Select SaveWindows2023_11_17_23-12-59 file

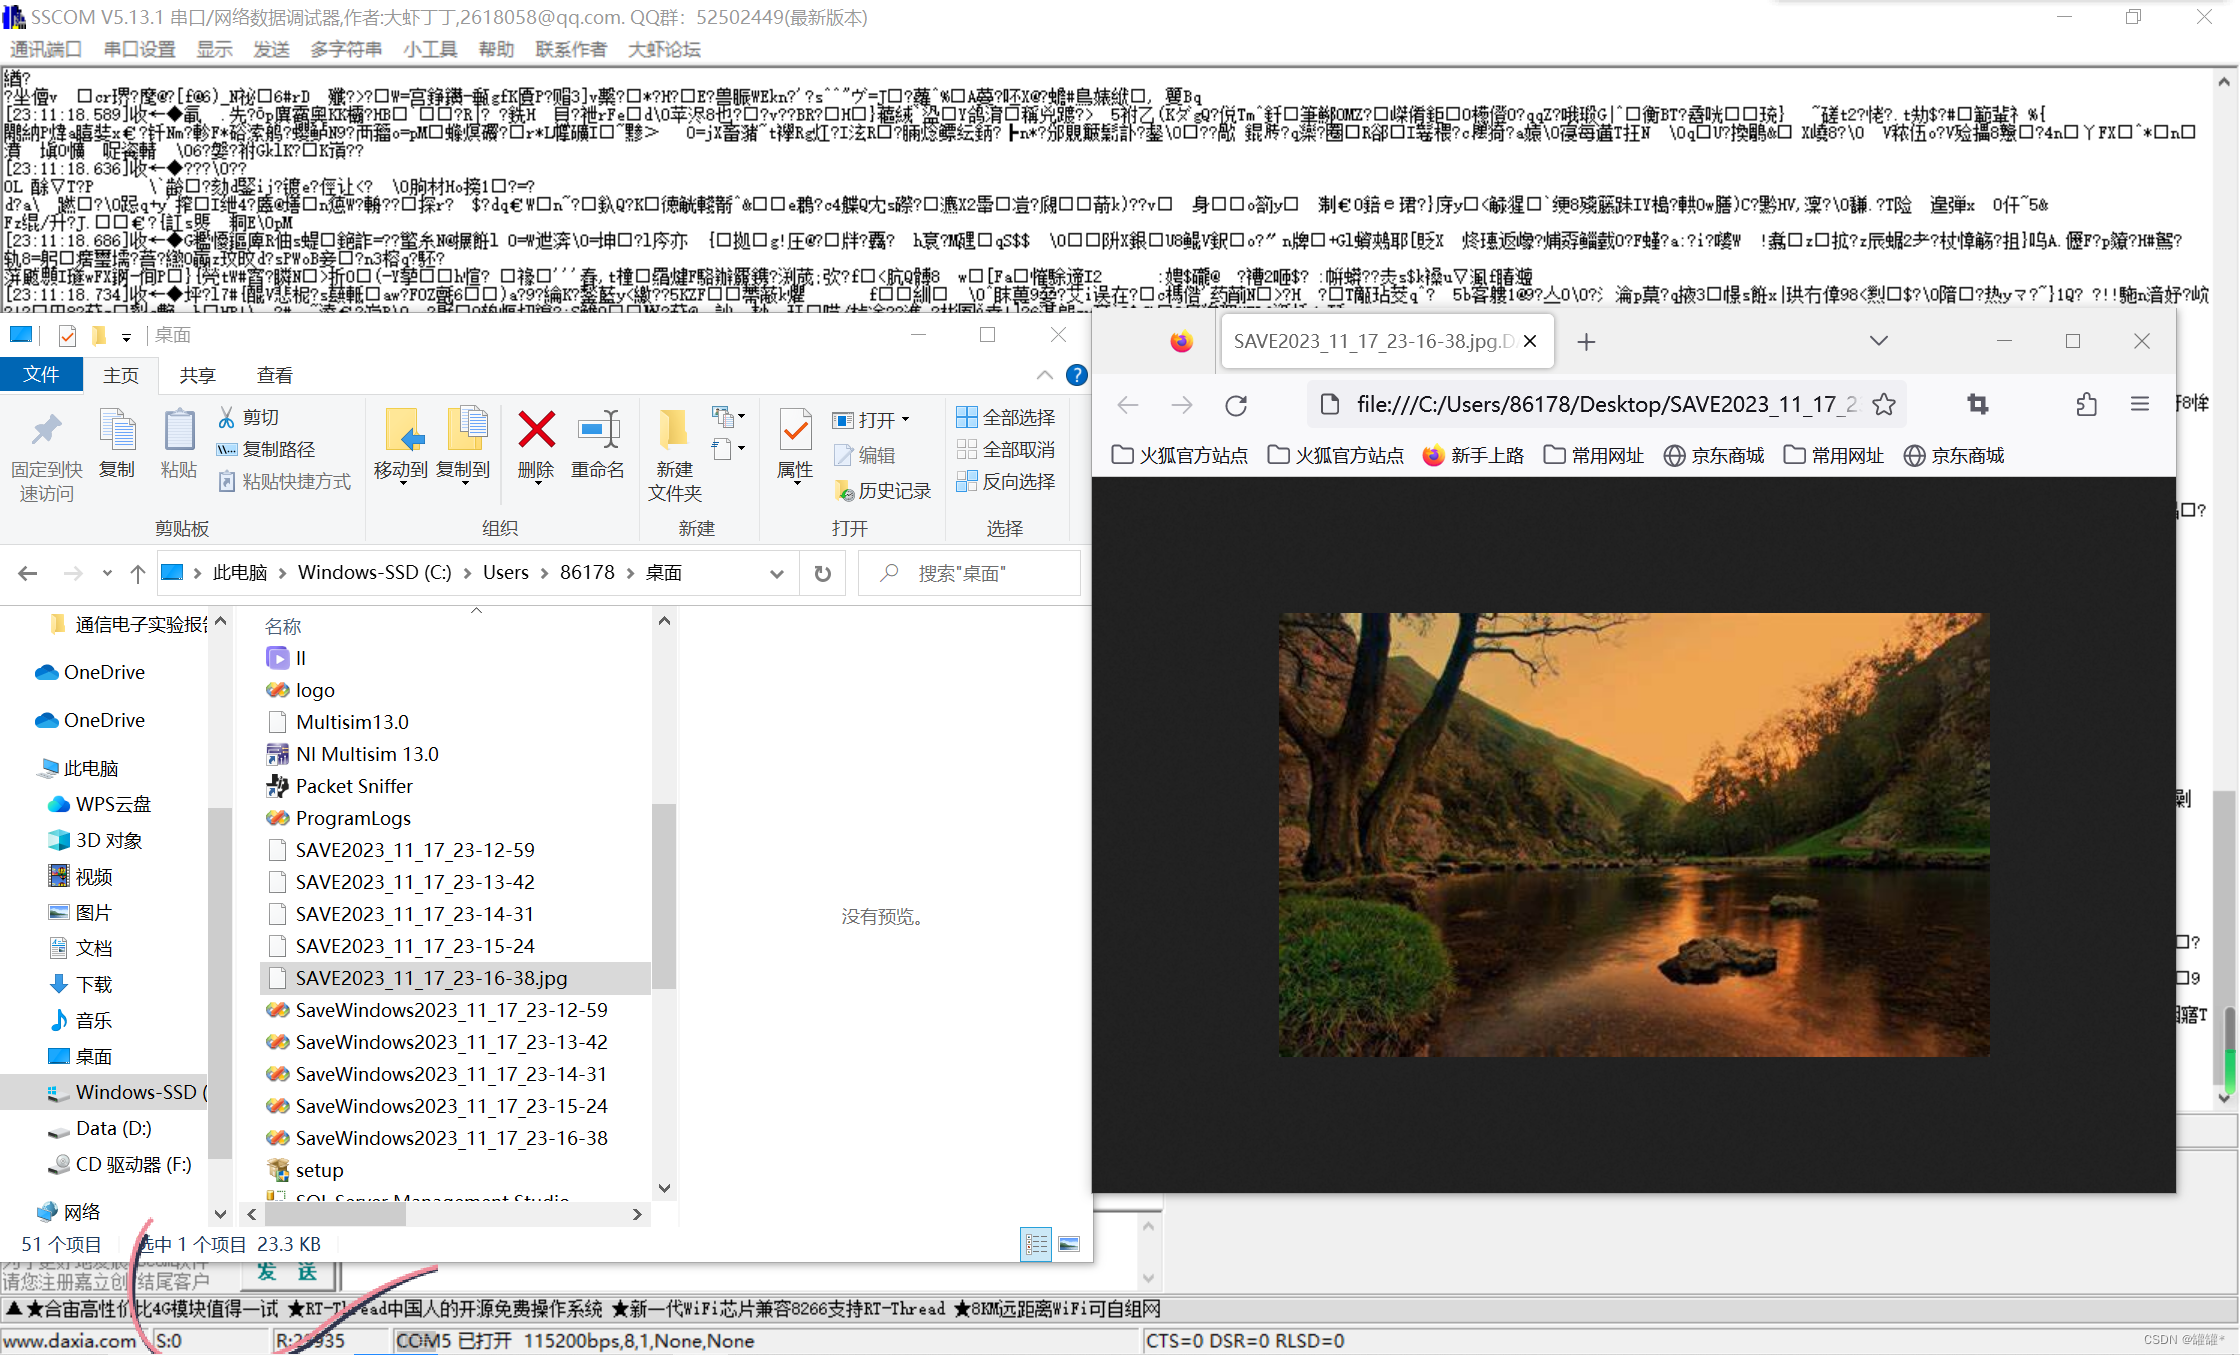tap(451, 1010)
